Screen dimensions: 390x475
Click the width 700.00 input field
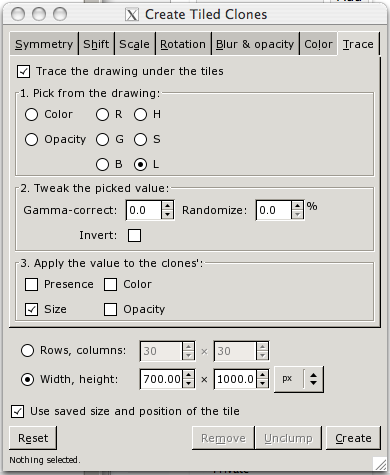(162, 379)
